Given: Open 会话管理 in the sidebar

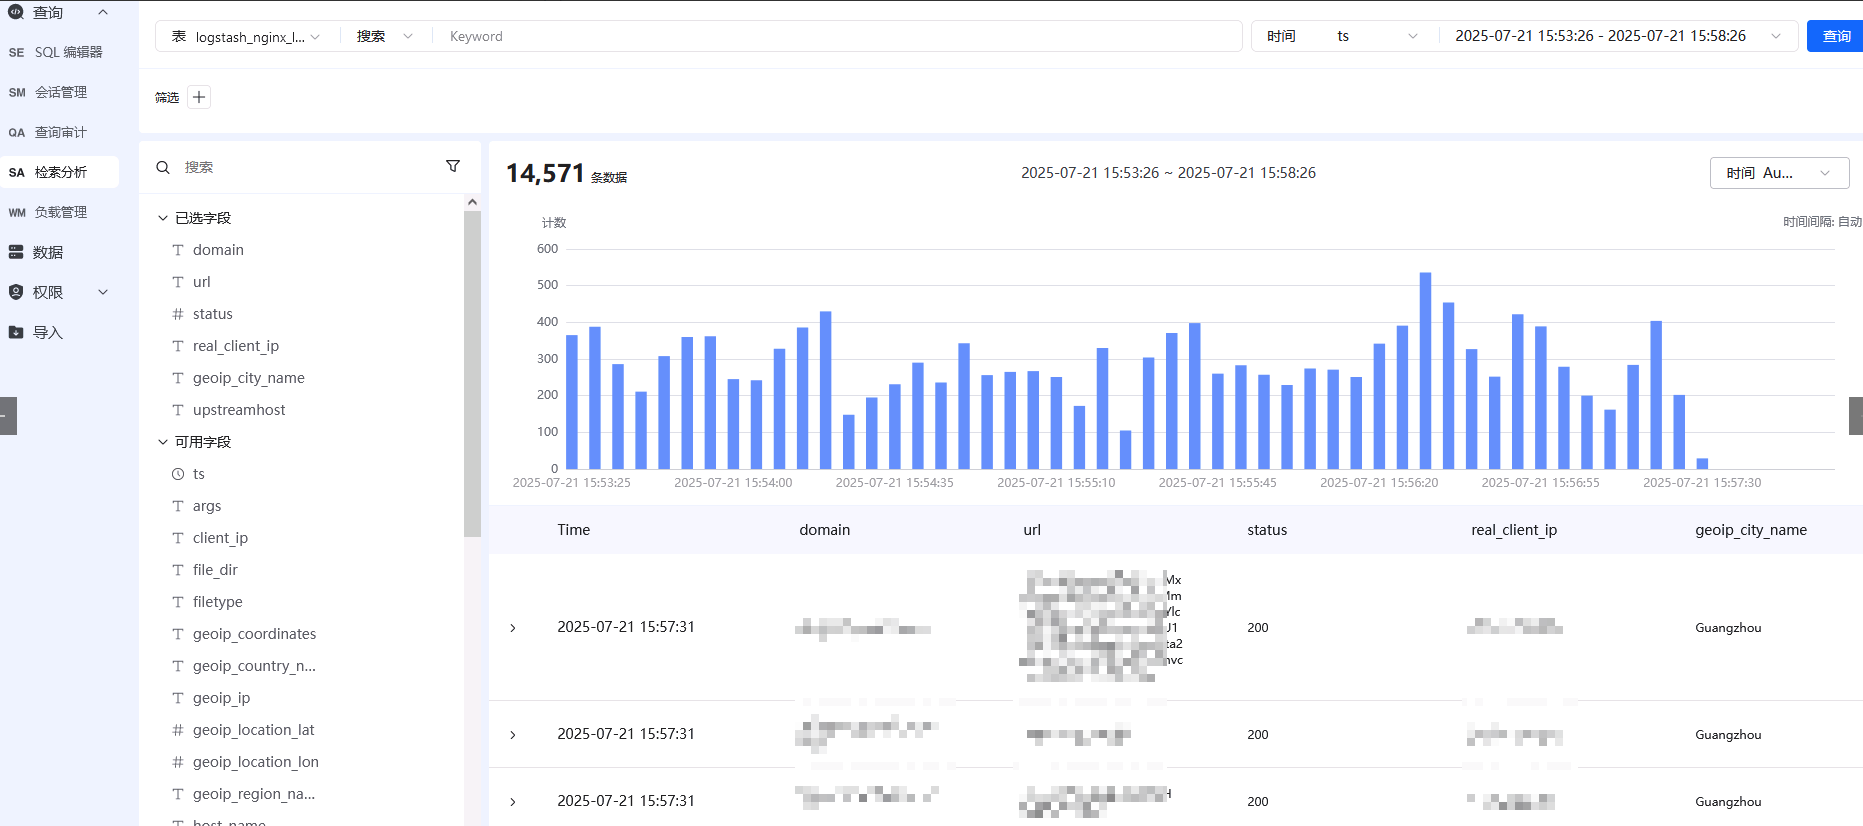Looking at the screenshot, I should [60, 92].
